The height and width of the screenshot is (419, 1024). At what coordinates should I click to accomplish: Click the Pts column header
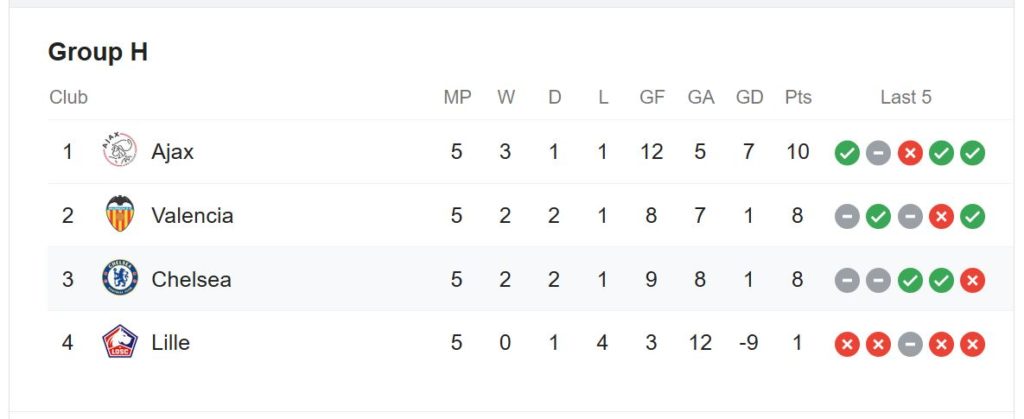click(x=798, y=97)
